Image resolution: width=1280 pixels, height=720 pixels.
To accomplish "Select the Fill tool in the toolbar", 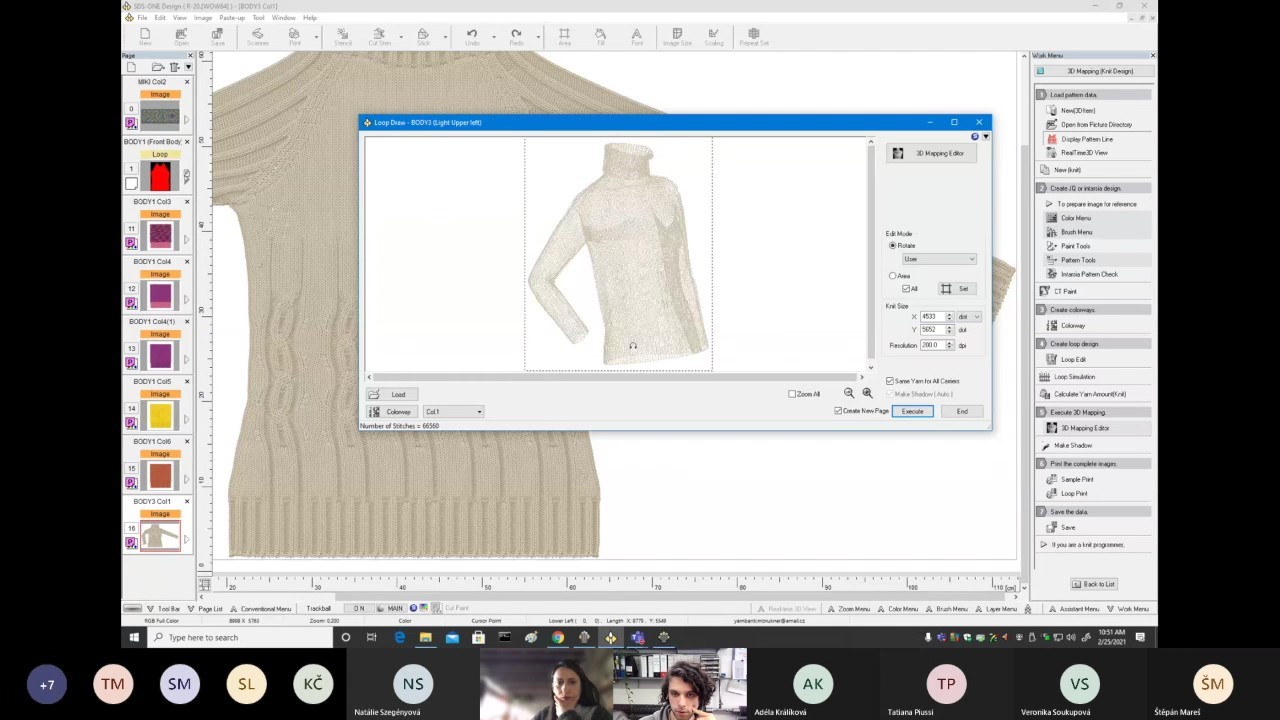I will [x=601, y=36].
